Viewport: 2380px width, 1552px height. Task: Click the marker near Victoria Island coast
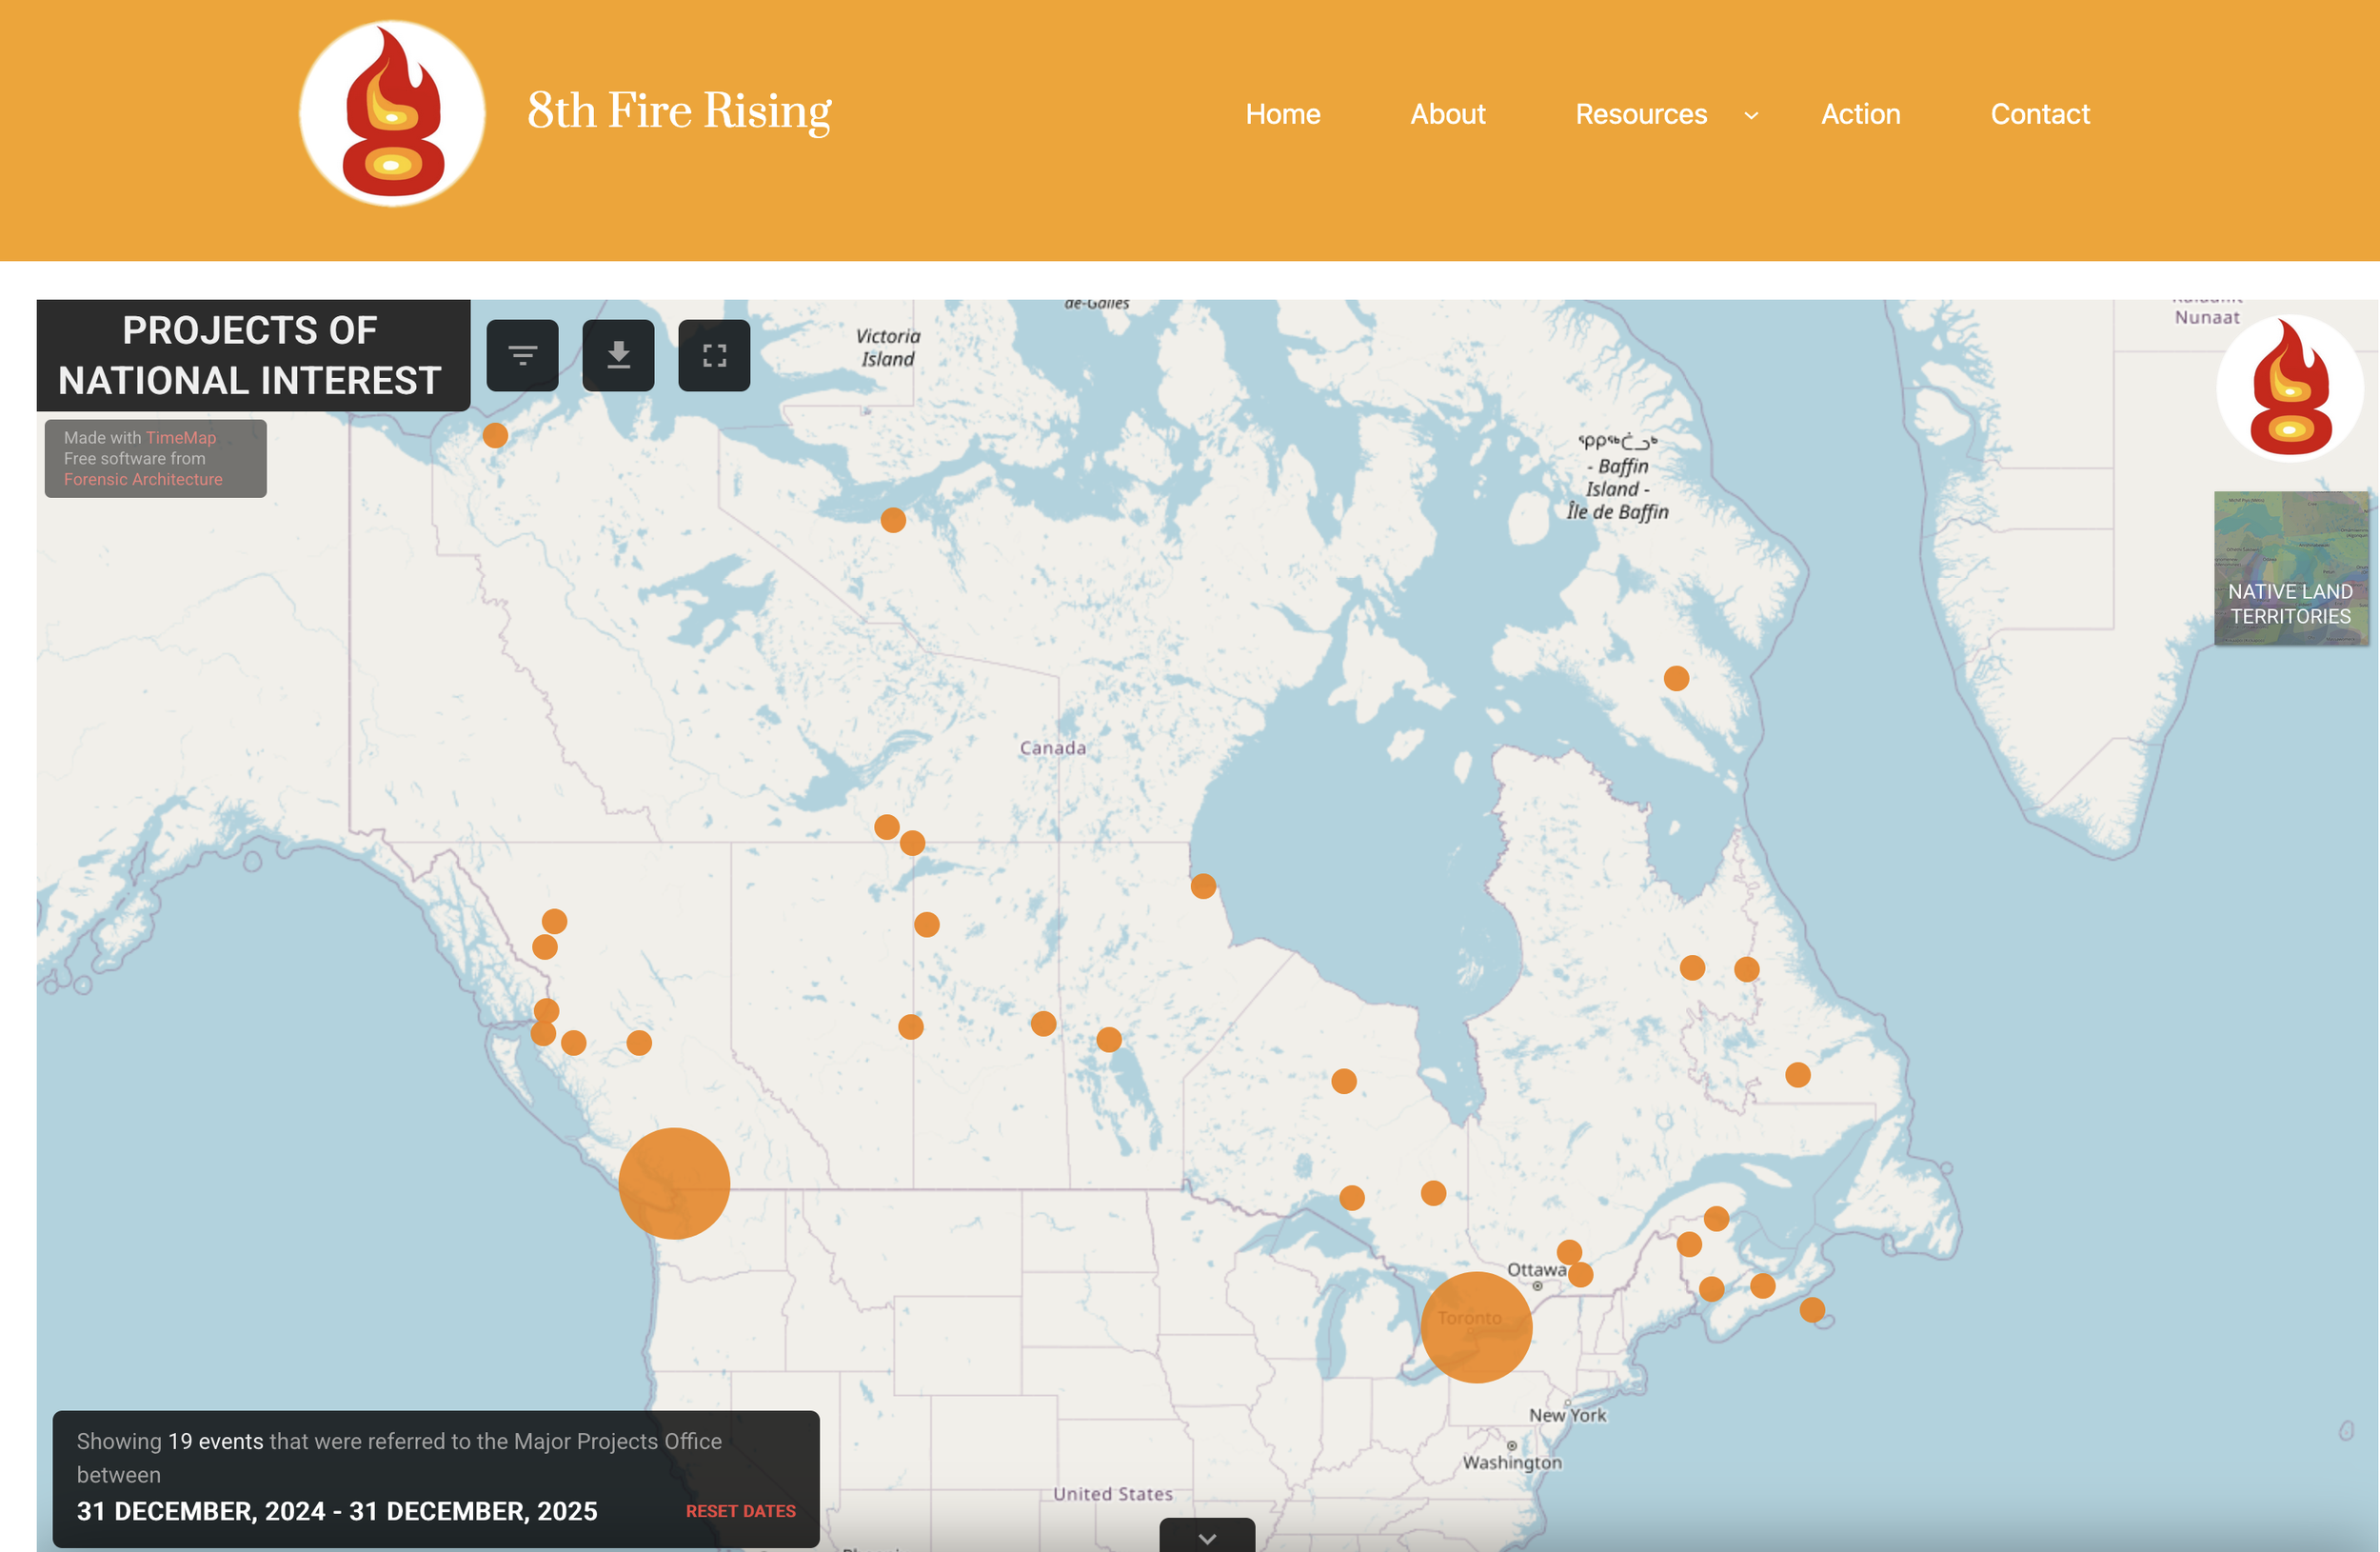click(893, 520)
